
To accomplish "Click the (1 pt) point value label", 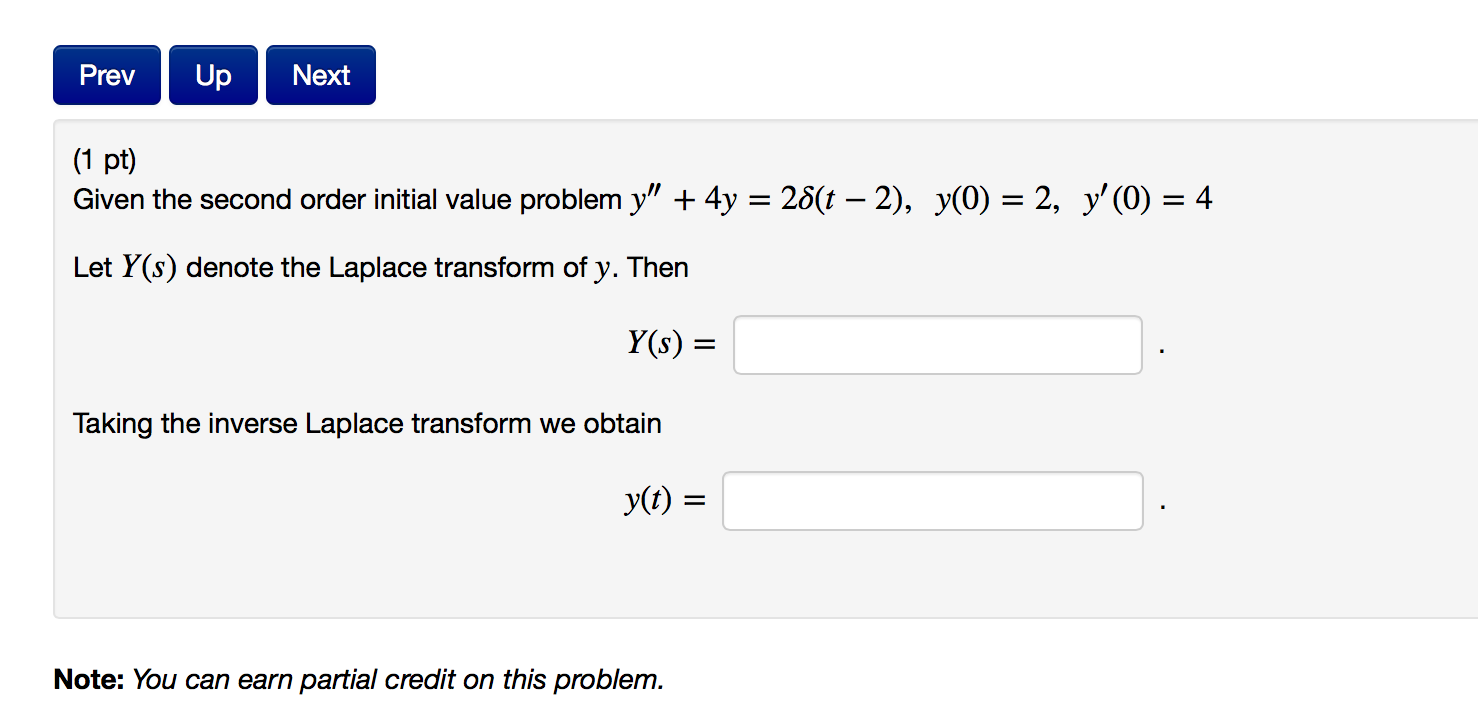I will (x=105, y=159).
